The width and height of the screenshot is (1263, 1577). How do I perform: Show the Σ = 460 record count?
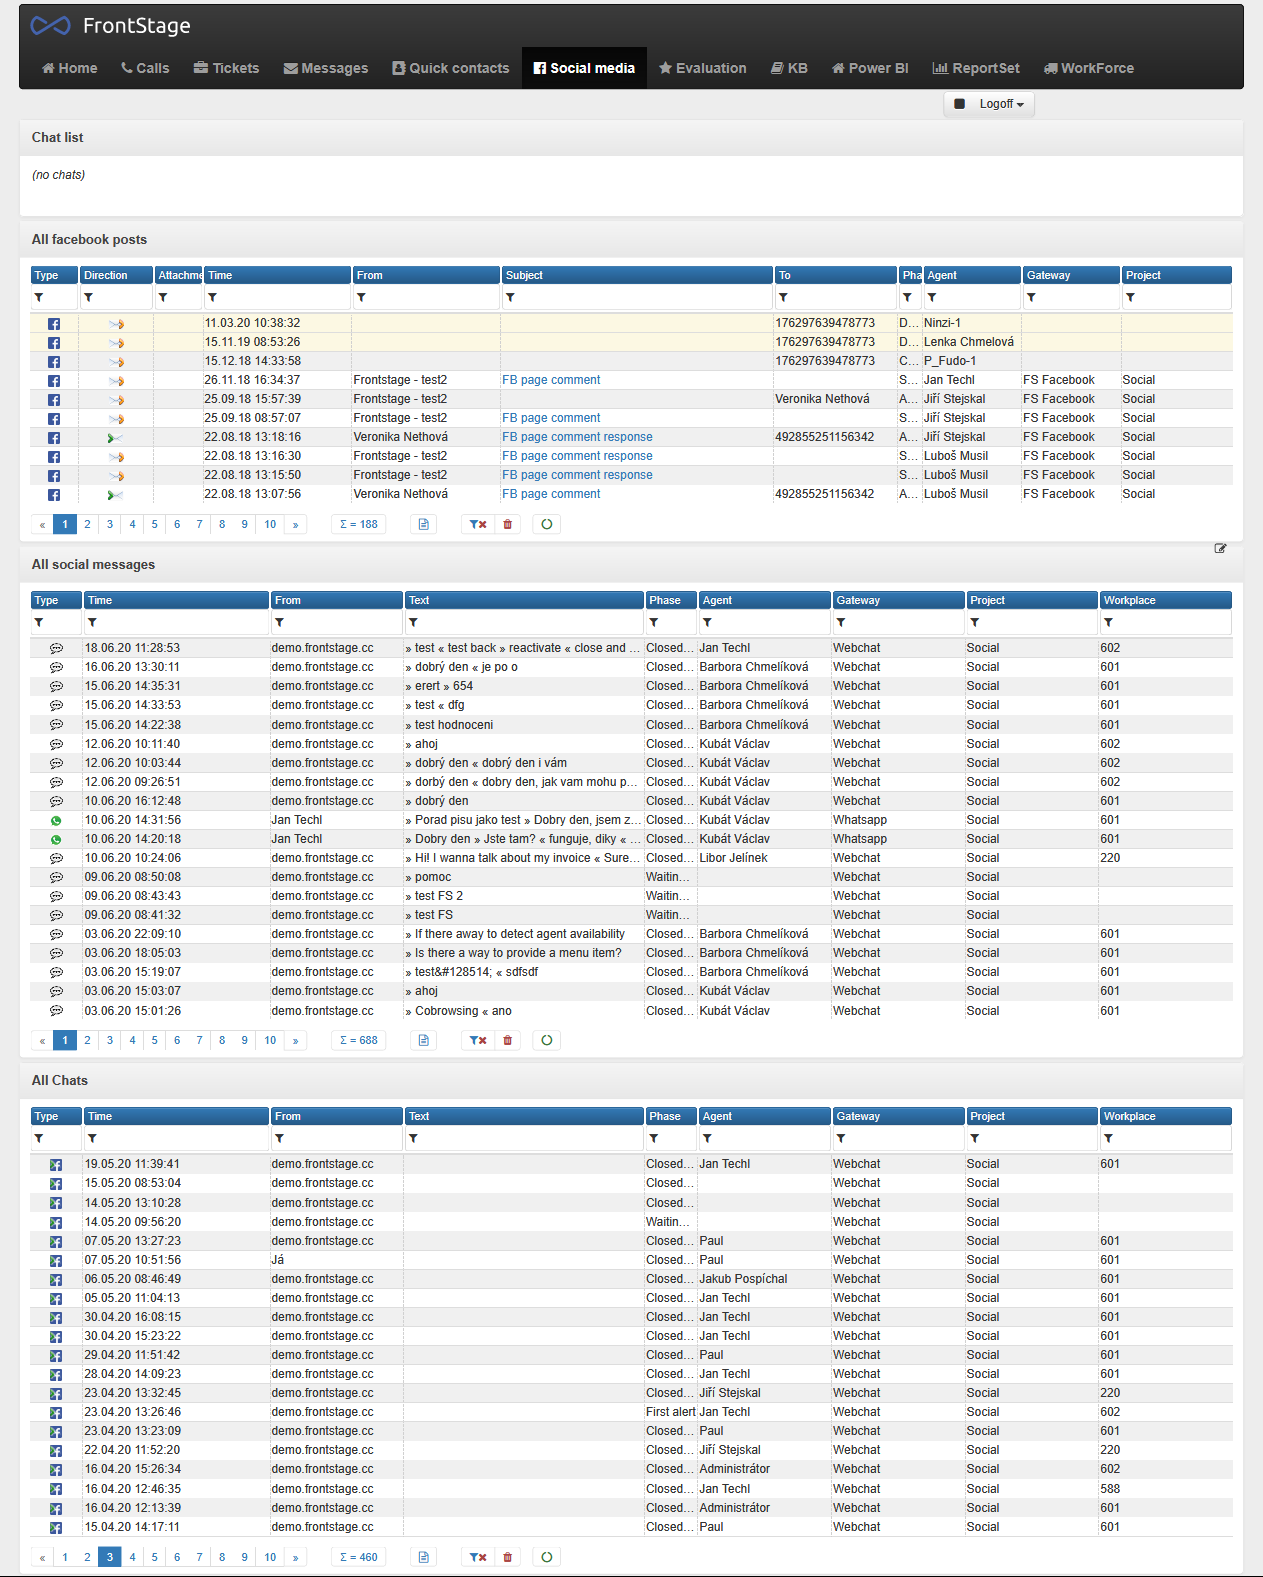359,1557
